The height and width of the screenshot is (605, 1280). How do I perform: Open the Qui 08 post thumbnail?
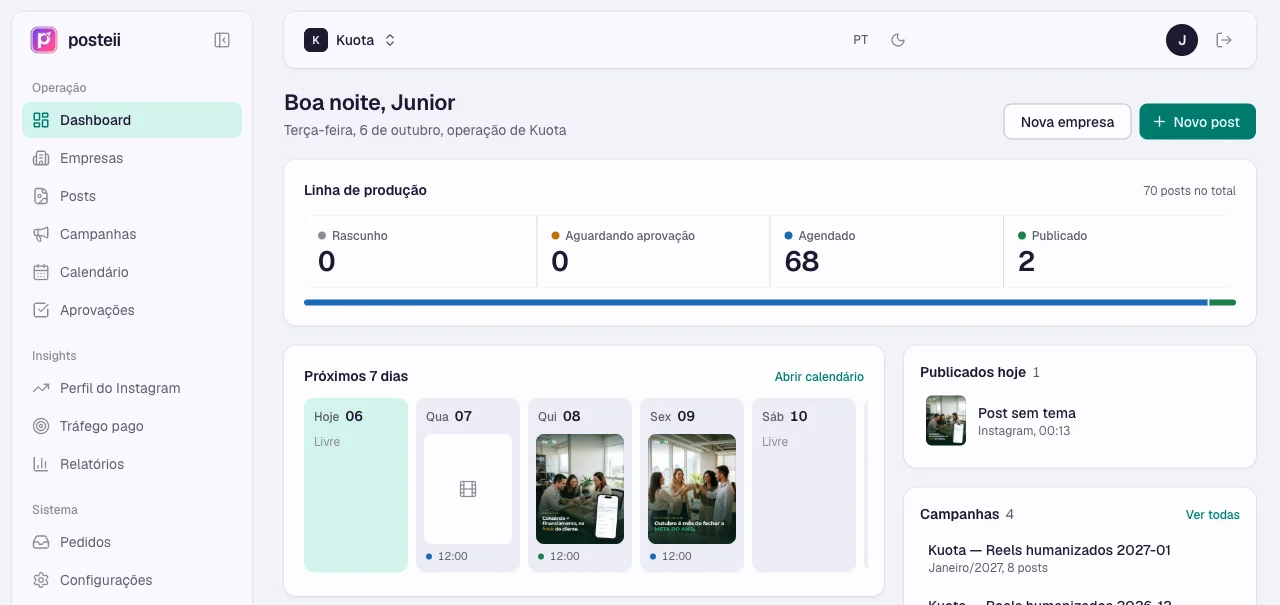(x=580, y=489)
